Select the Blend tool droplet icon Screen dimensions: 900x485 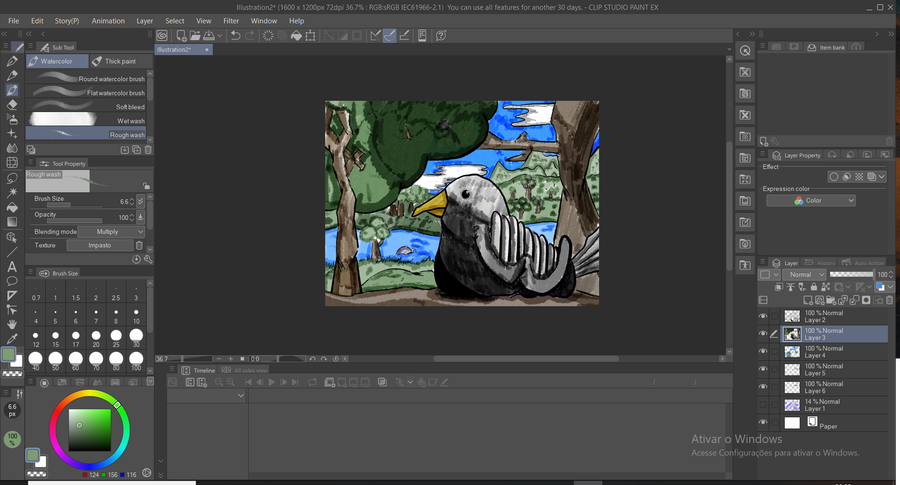pyautogui.click(x=12, y=148)
